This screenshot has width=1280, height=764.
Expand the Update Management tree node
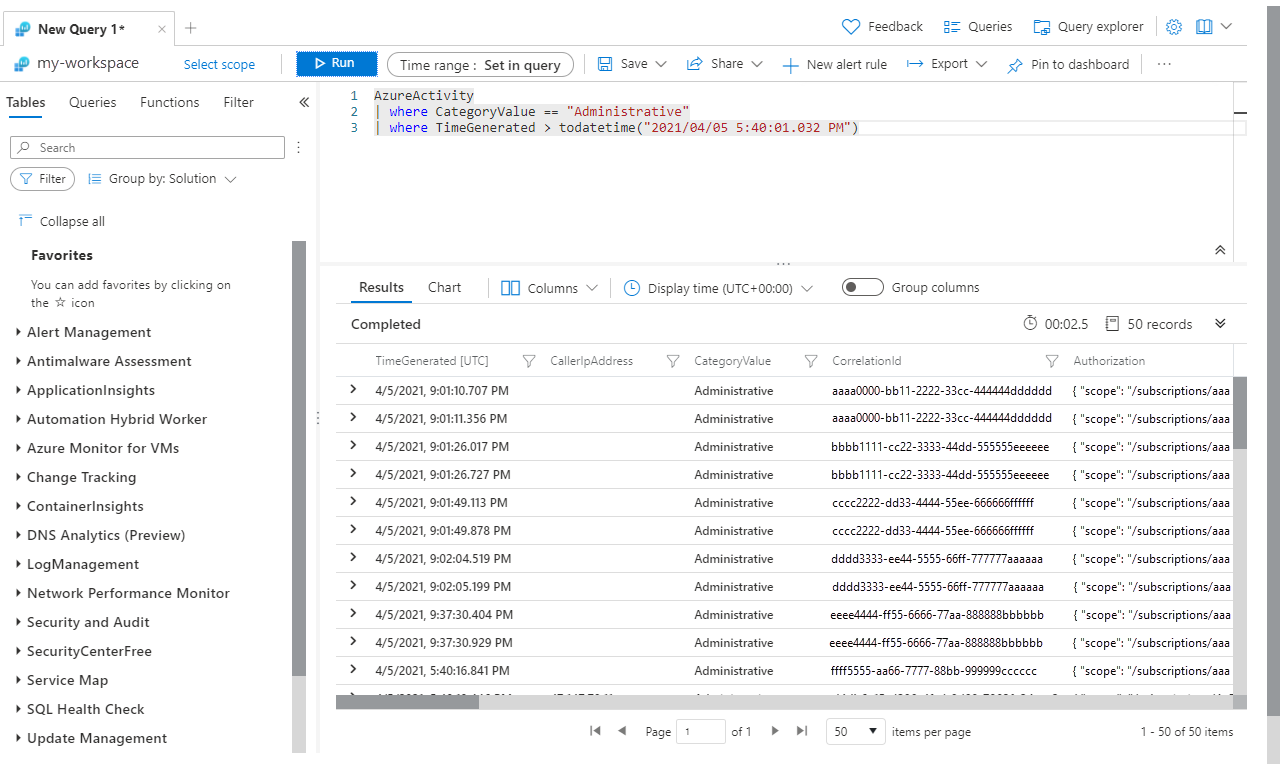pyautogui.click(x=19, y=739)
